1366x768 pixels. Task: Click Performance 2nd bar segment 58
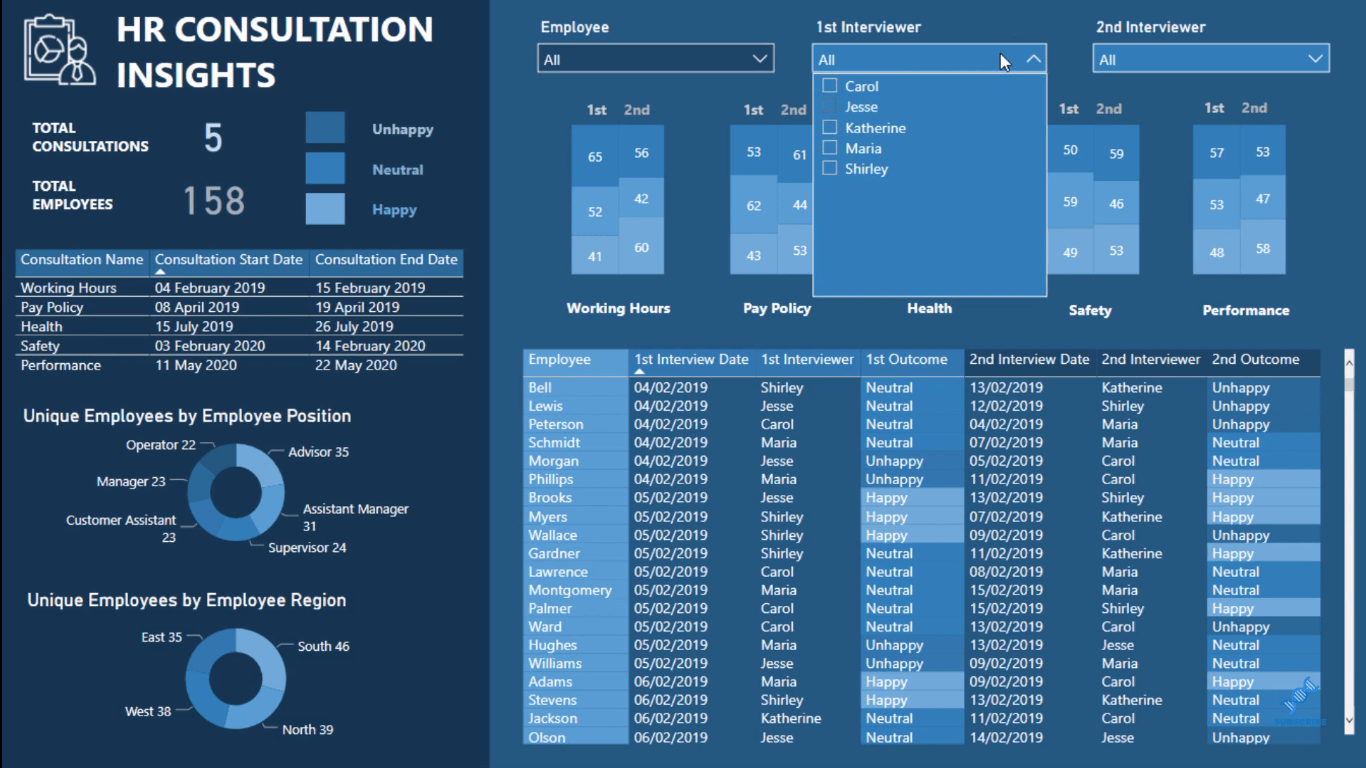[1263, 247]
